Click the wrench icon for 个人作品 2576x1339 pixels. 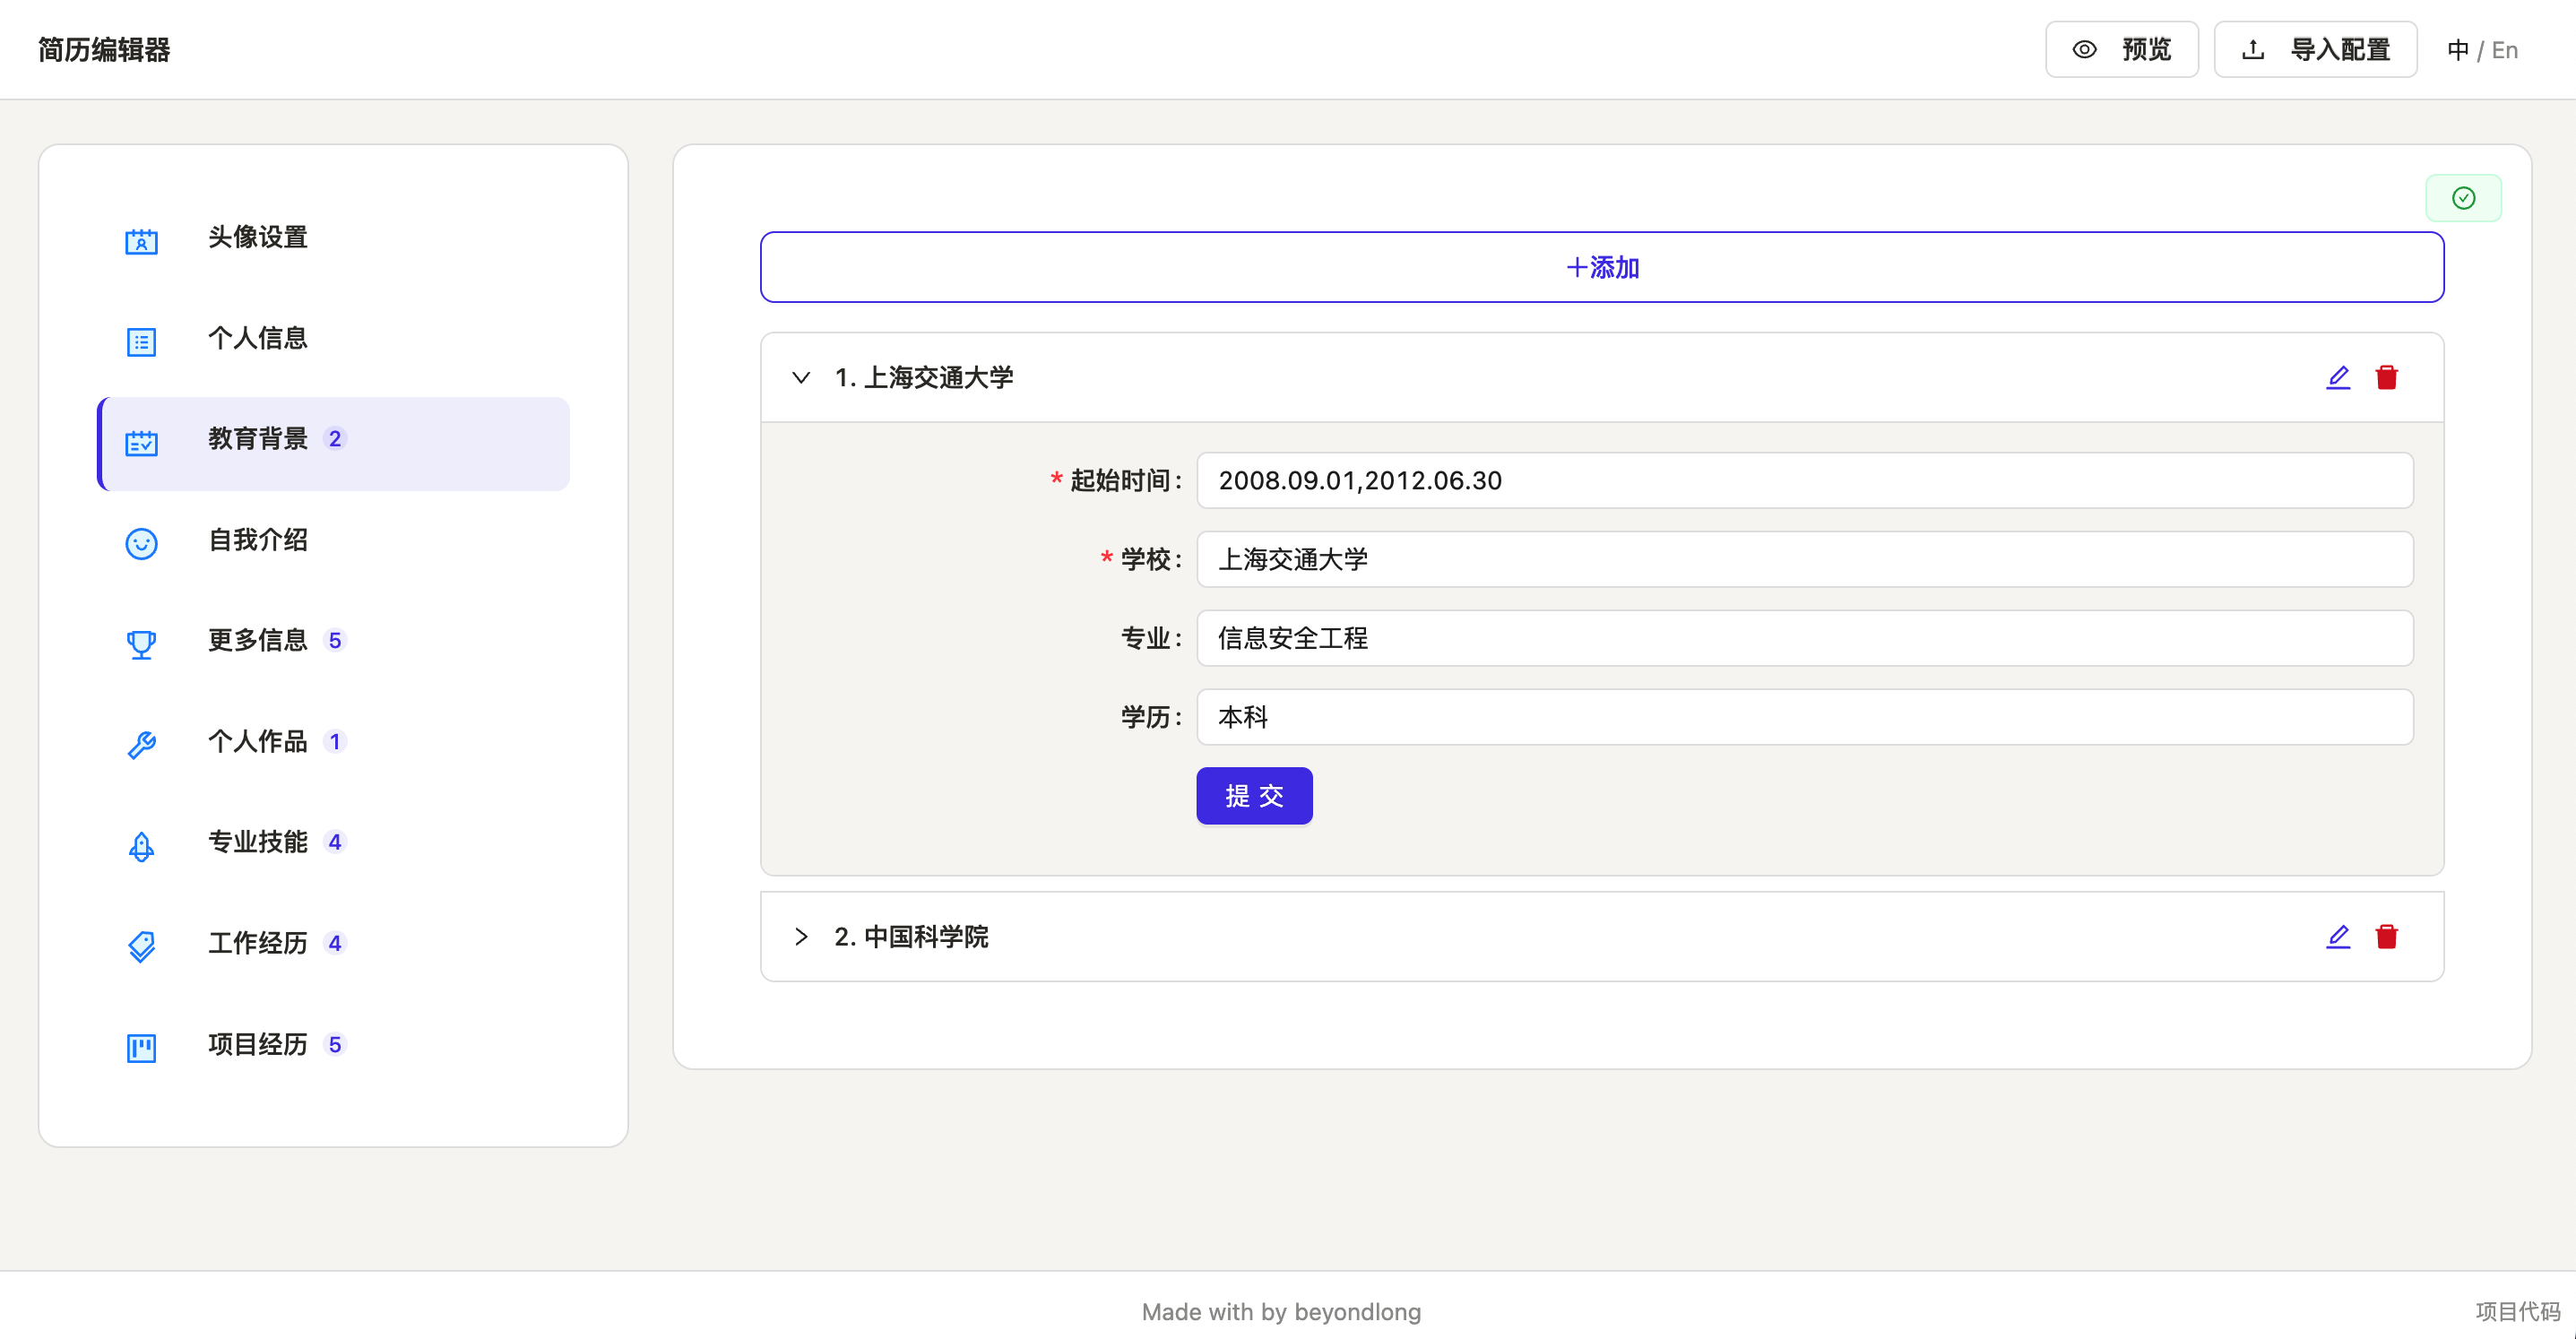(141, 745)
